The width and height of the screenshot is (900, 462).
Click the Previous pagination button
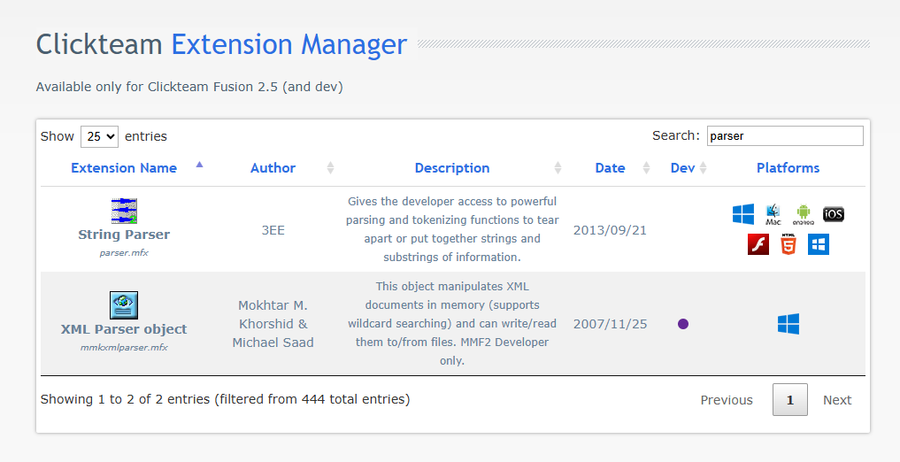point(726,400)
